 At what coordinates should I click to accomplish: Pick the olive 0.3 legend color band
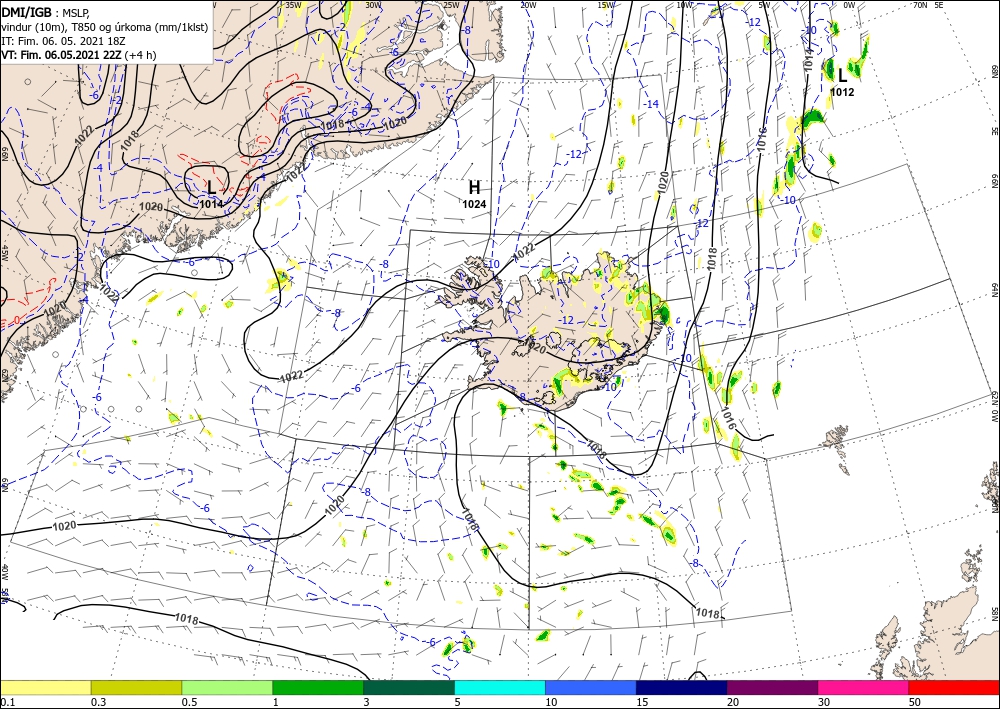136,688
